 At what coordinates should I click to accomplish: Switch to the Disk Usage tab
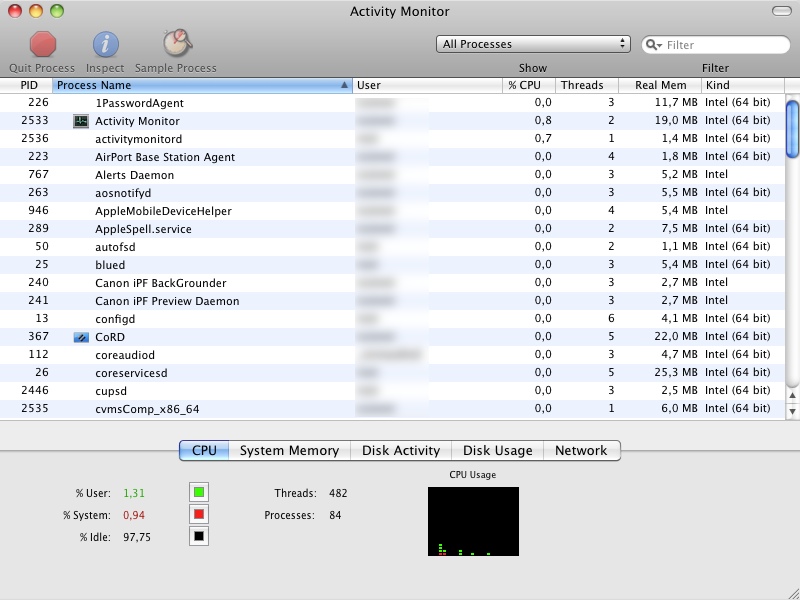[497, 451]
